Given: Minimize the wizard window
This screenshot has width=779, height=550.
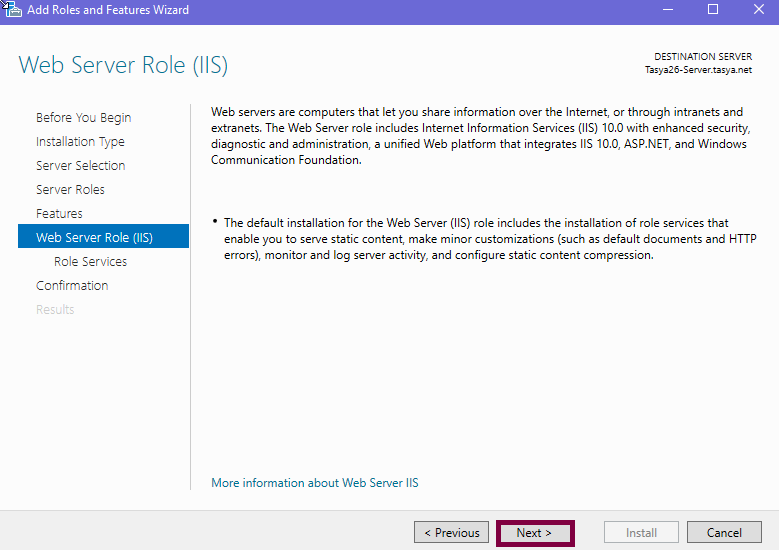Looking at the screenshot, I should [x=668, y=9].
